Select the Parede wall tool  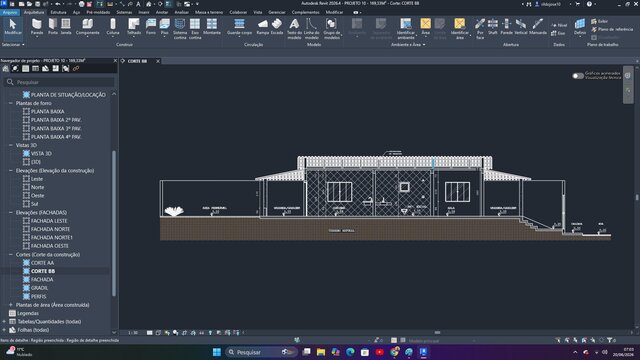(x=37, y=27)
